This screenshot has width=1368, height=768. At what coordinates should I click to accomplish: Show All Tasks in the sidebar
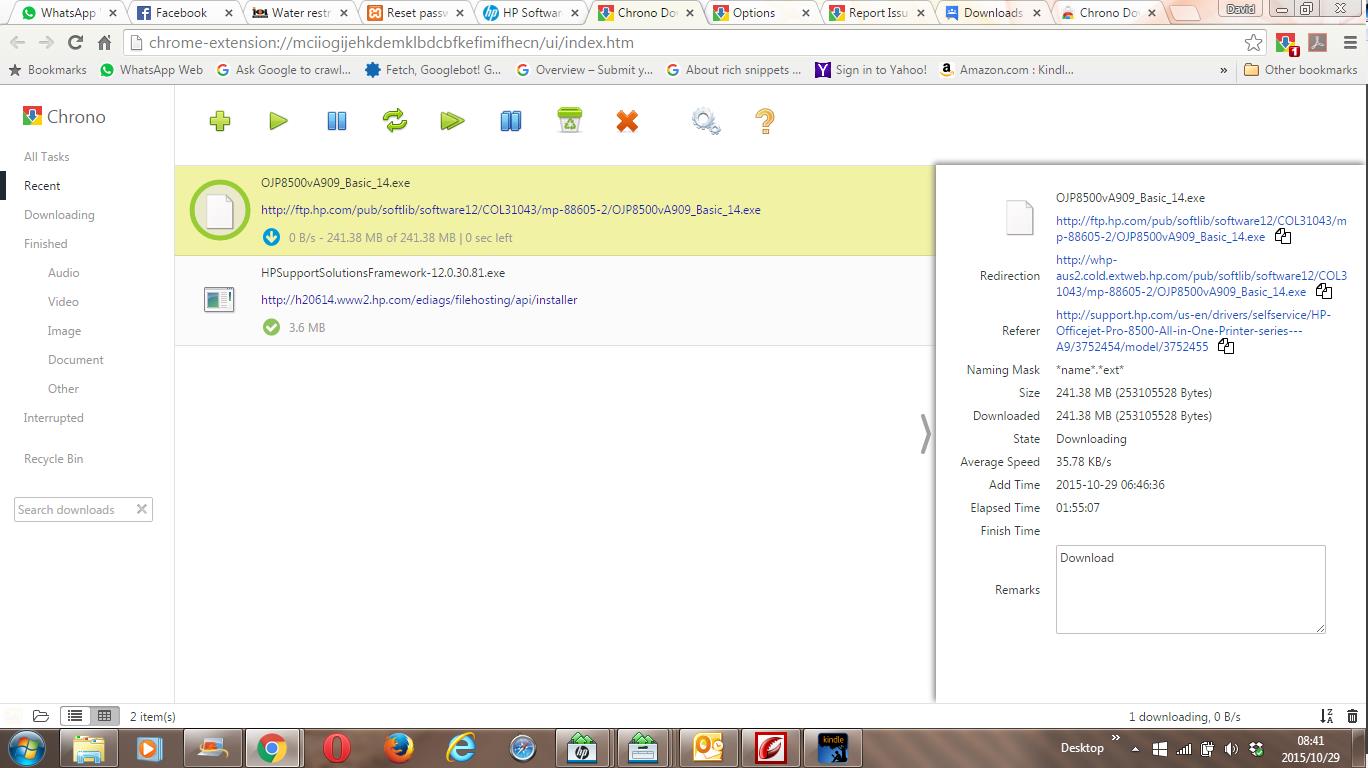pyautogui.click(x=47, y=156)
